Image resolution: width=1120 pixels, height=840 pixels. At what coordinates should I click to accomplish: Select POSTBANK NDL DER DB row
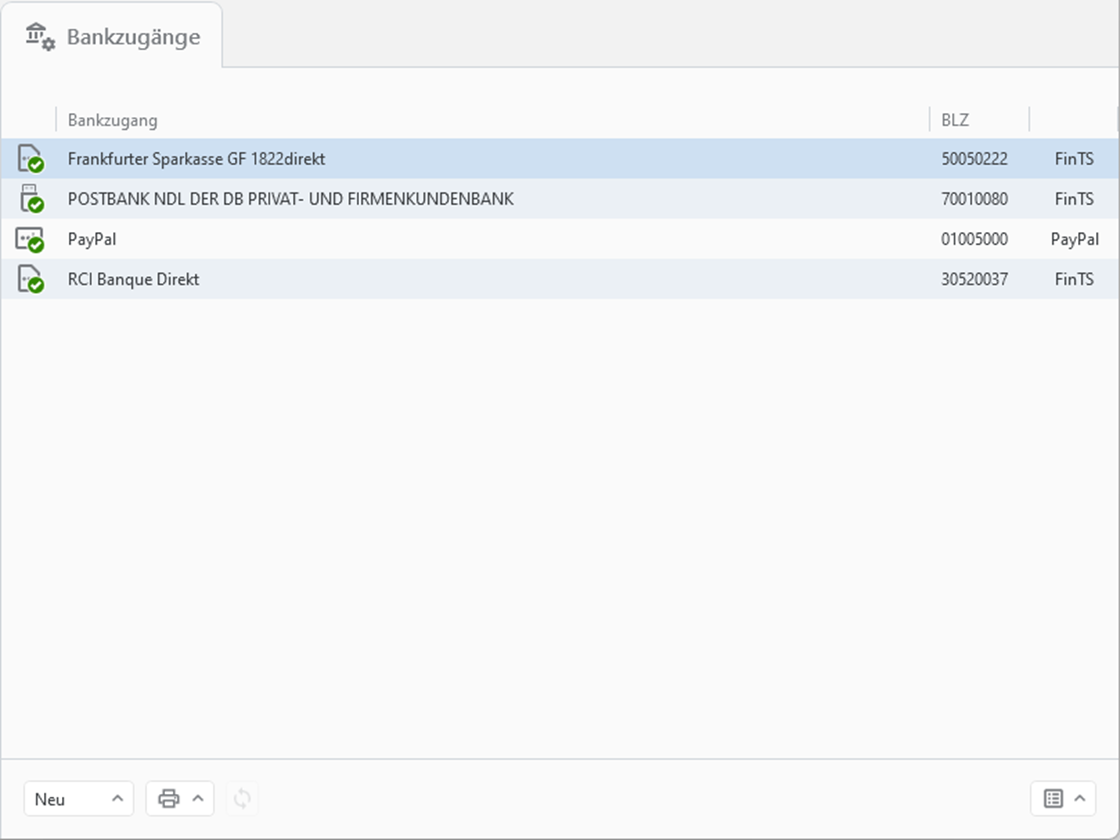click(290, 199)
